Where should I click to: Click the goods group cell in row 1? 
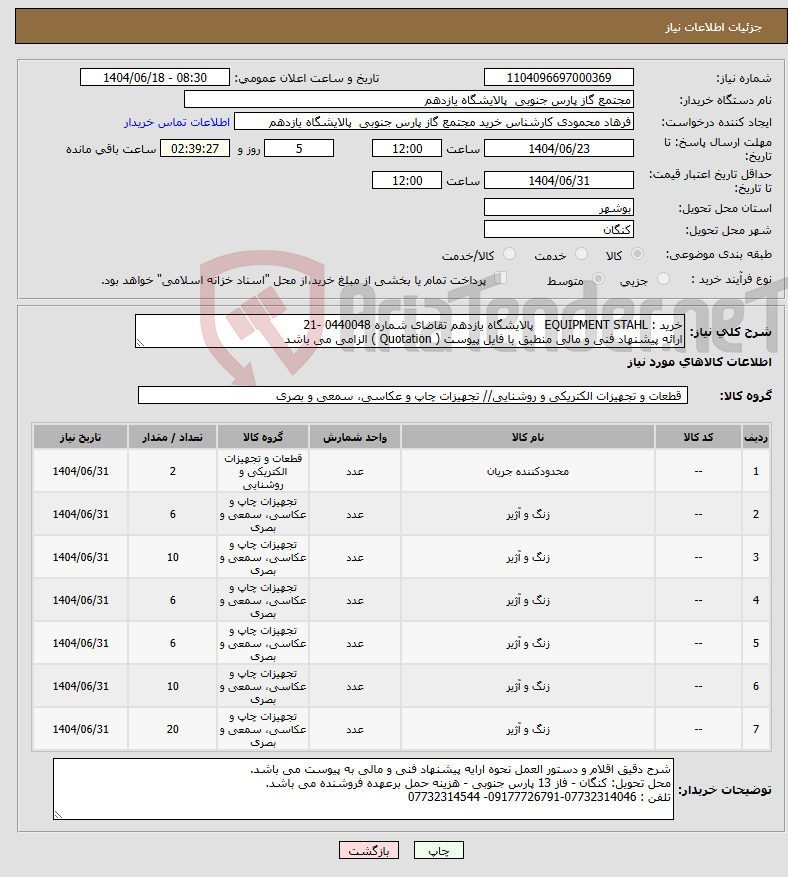pyautogui.click(x=263, y=471)
